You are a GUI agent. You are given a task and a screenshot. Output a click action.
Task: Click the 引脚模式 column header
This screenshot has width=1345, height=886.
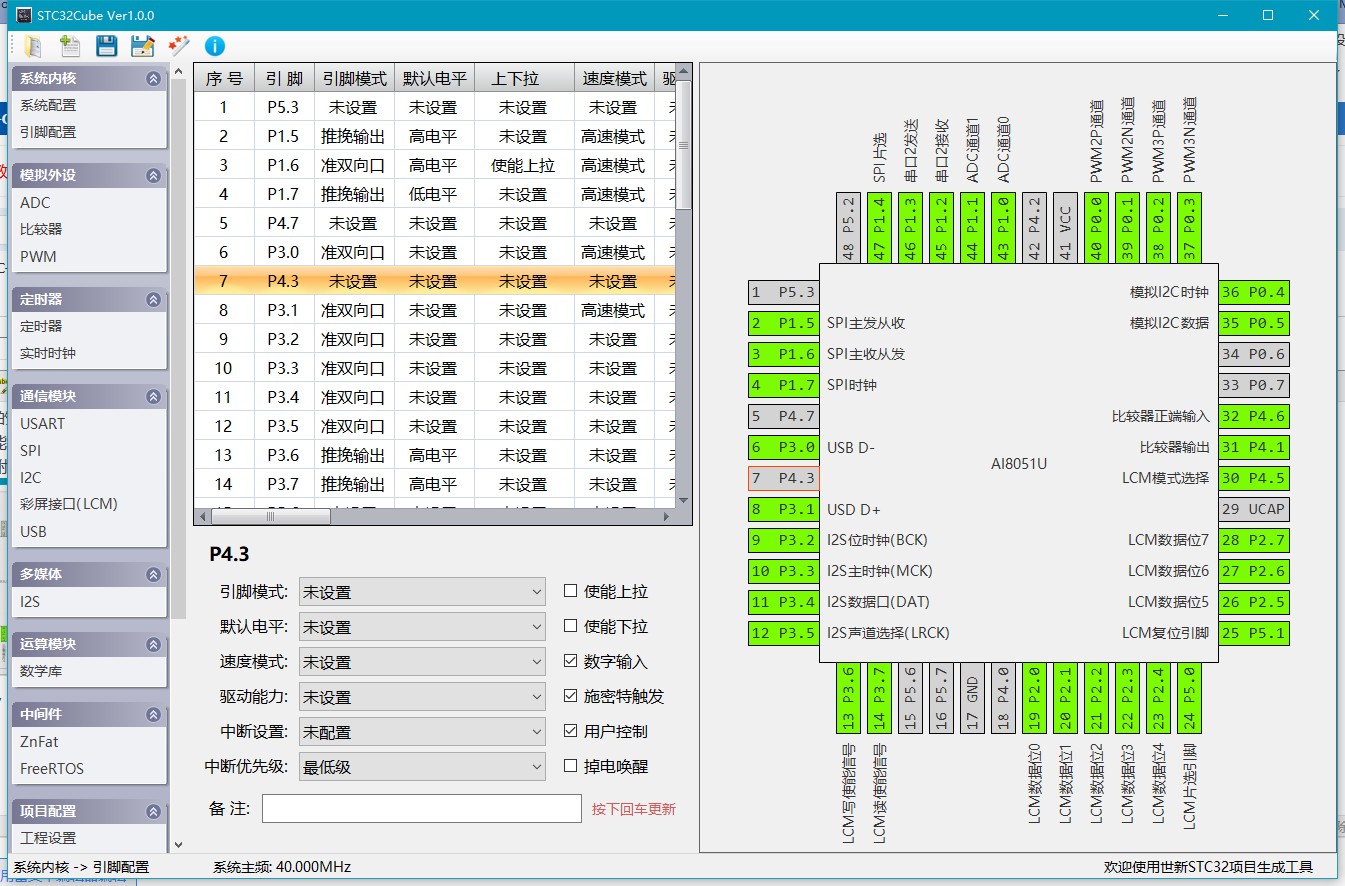[x=353, y=79]
